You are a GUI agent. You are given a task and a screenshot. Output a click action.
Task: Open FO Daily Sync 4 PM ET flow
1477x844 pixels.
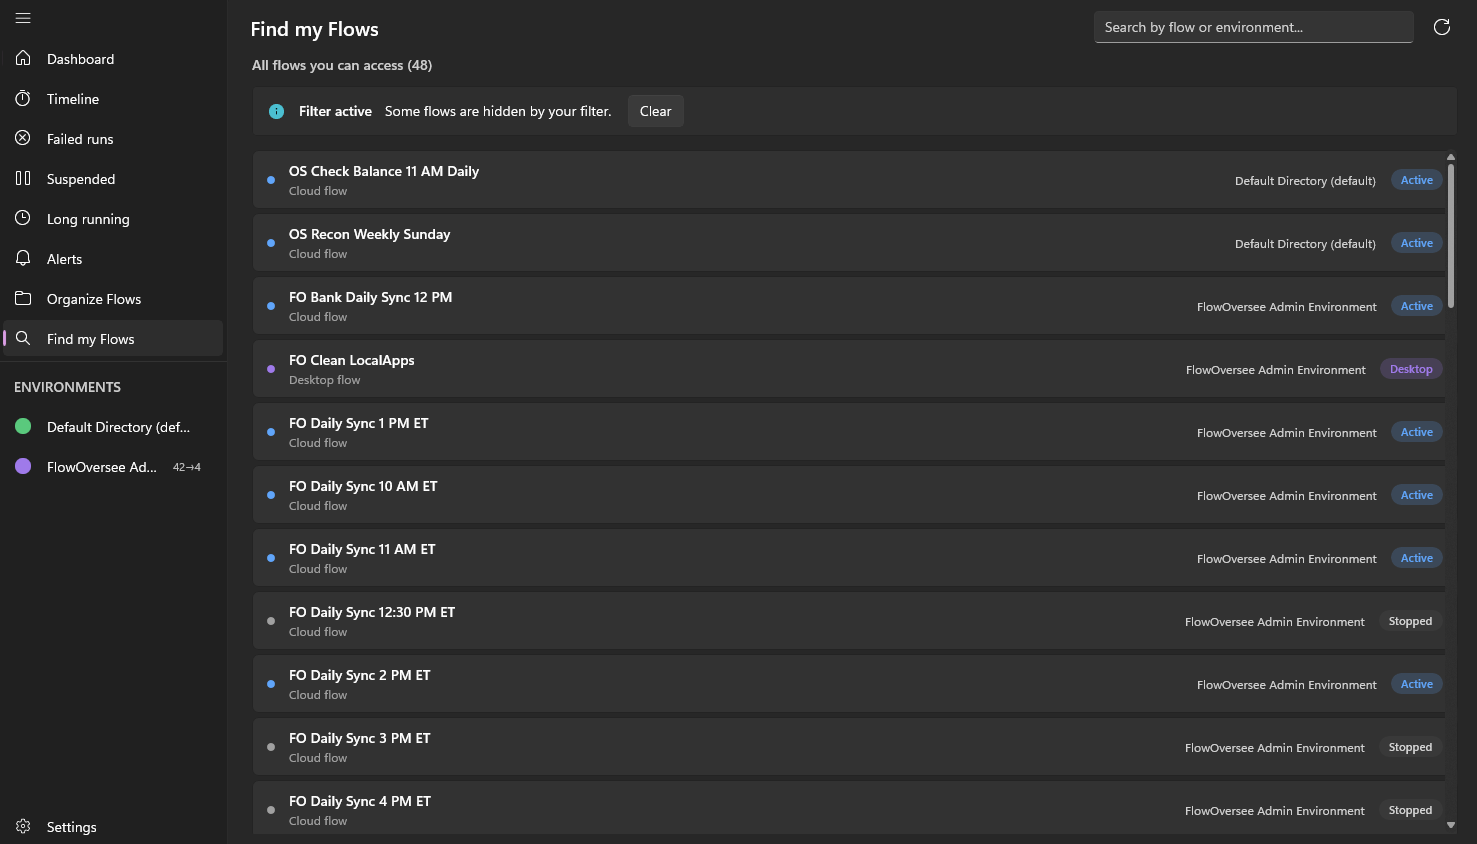[x=849, y=809]
